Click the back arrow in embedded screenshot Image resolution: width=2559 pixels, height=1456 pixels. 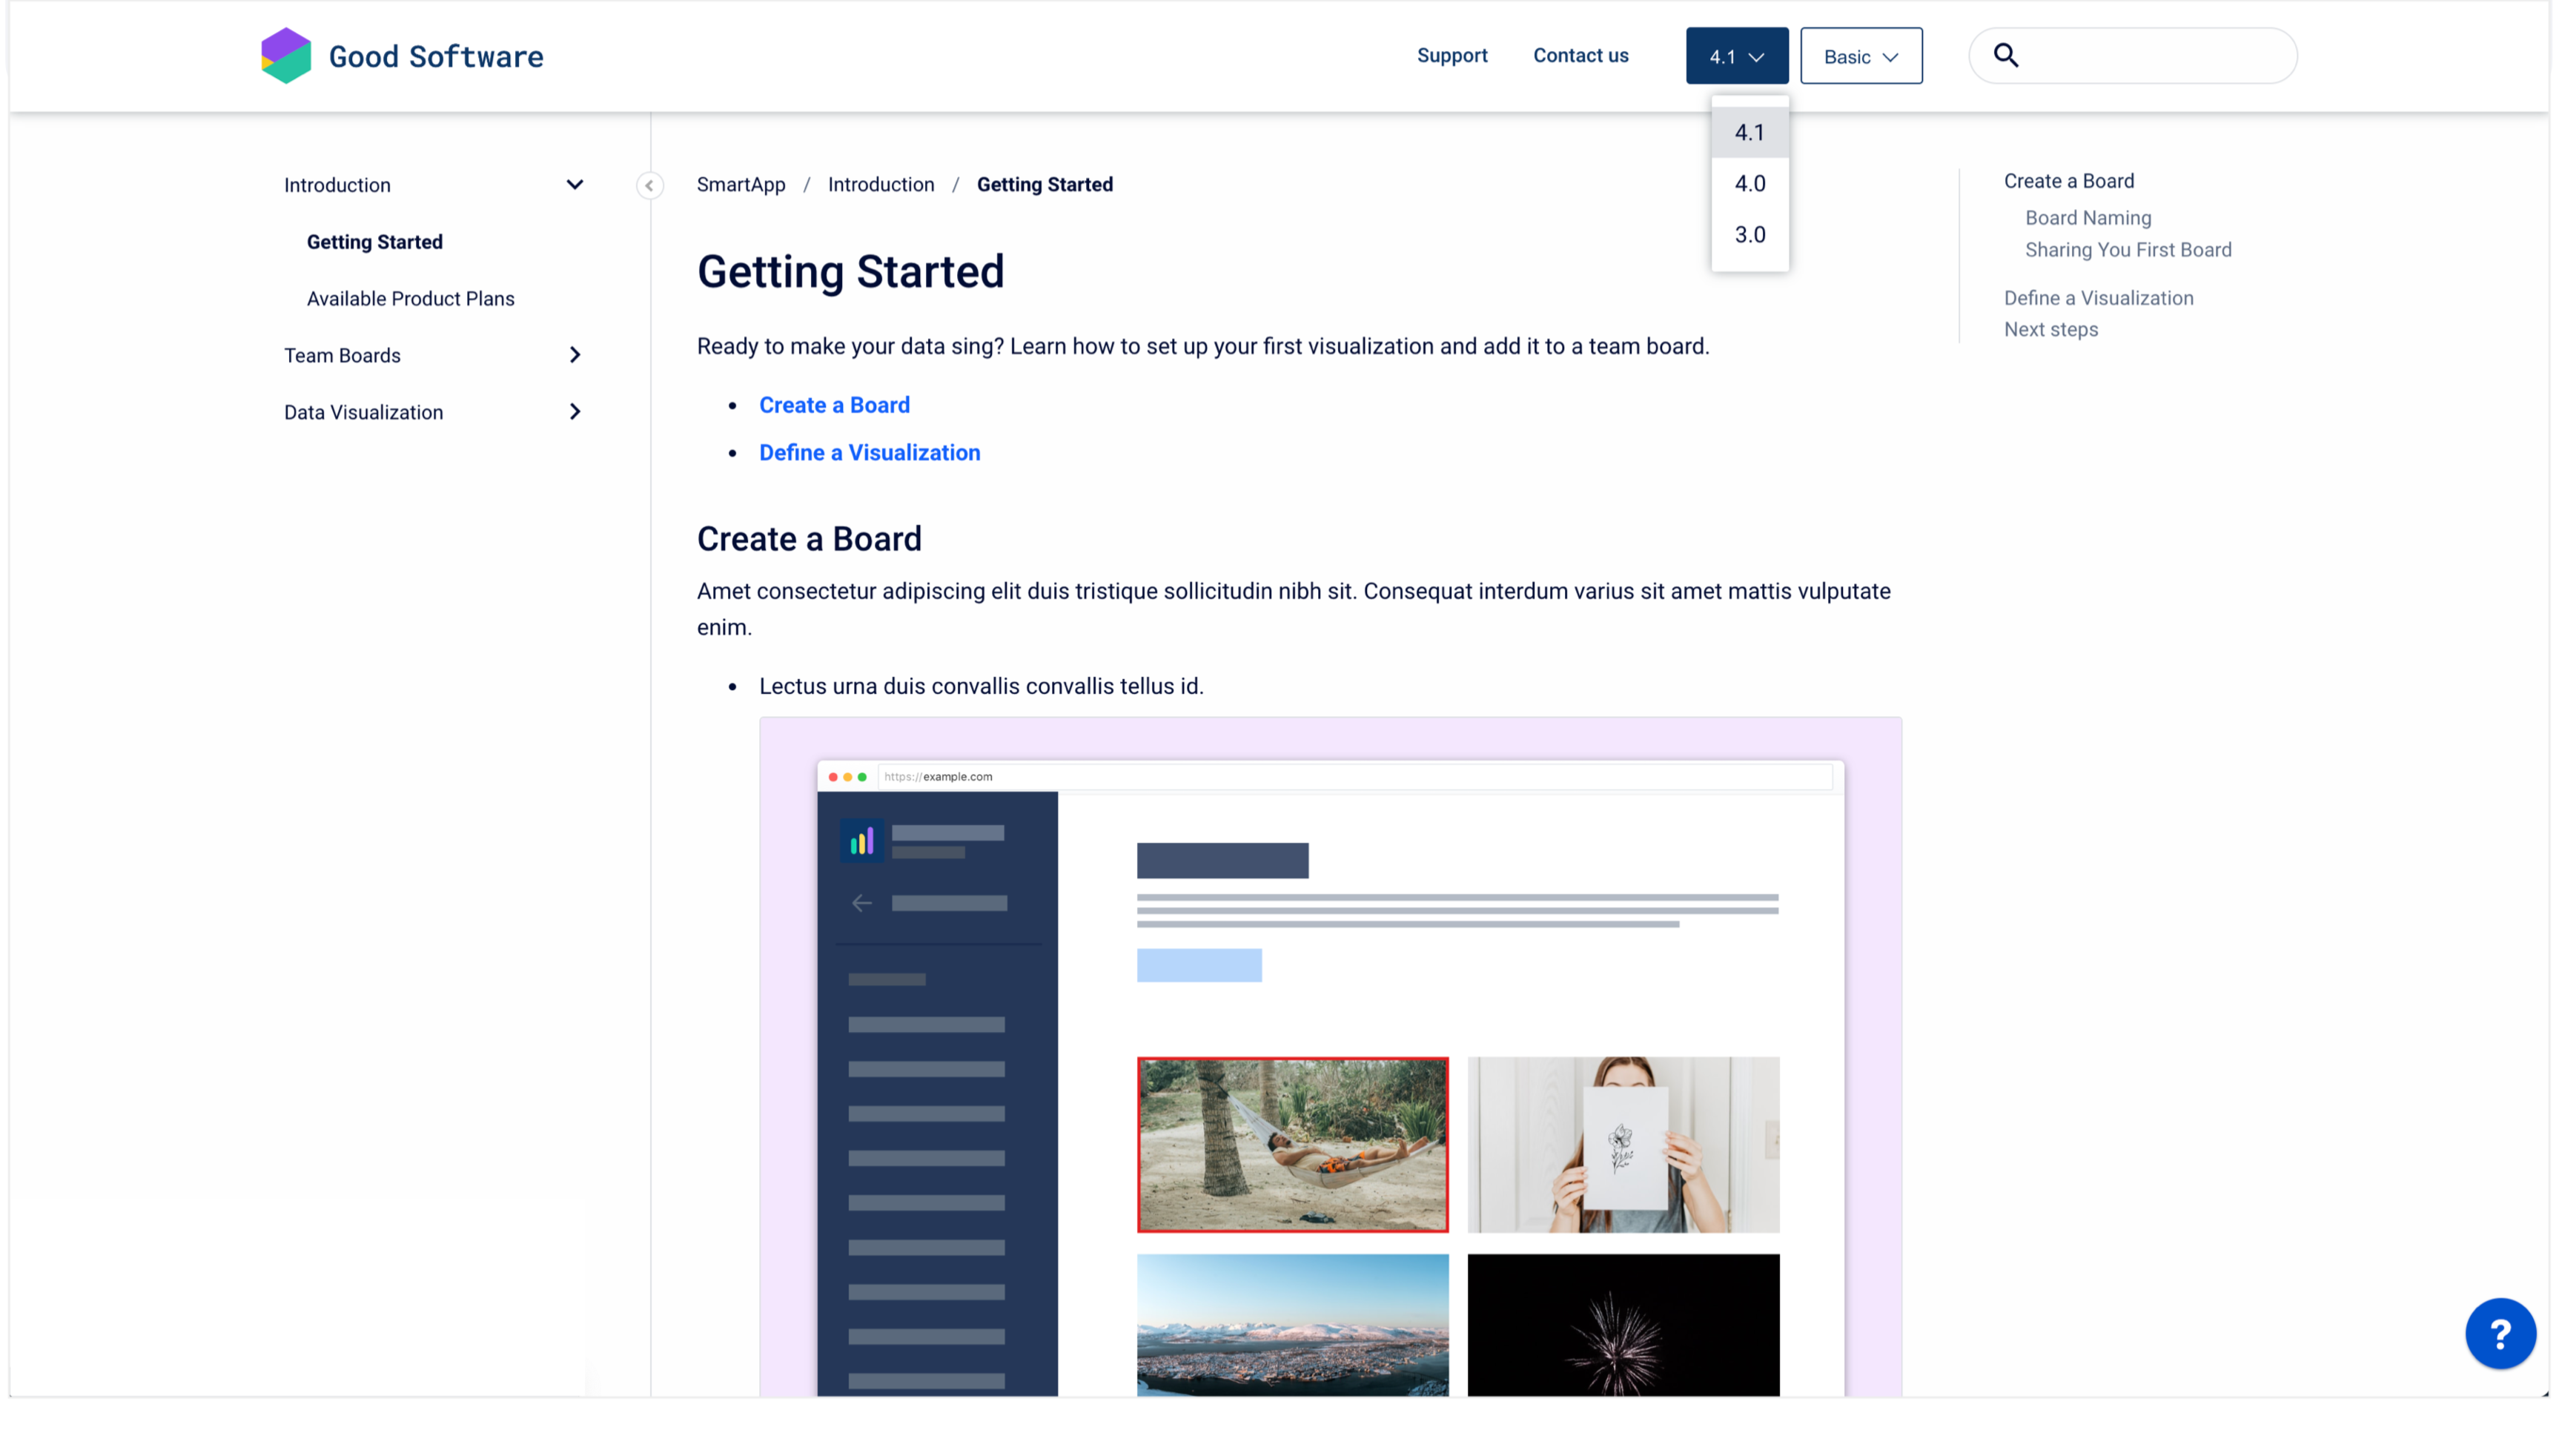pyautogui.click(x=861, y=903)
